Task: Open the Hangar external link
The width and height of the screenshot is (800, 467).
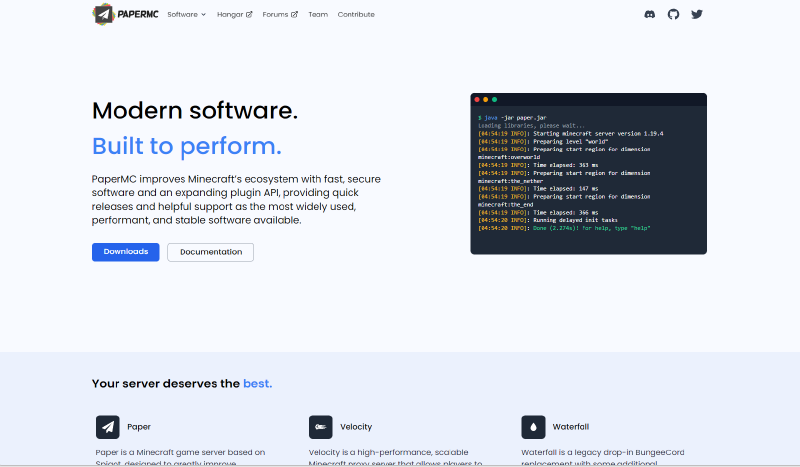Action: pos(234,15)
